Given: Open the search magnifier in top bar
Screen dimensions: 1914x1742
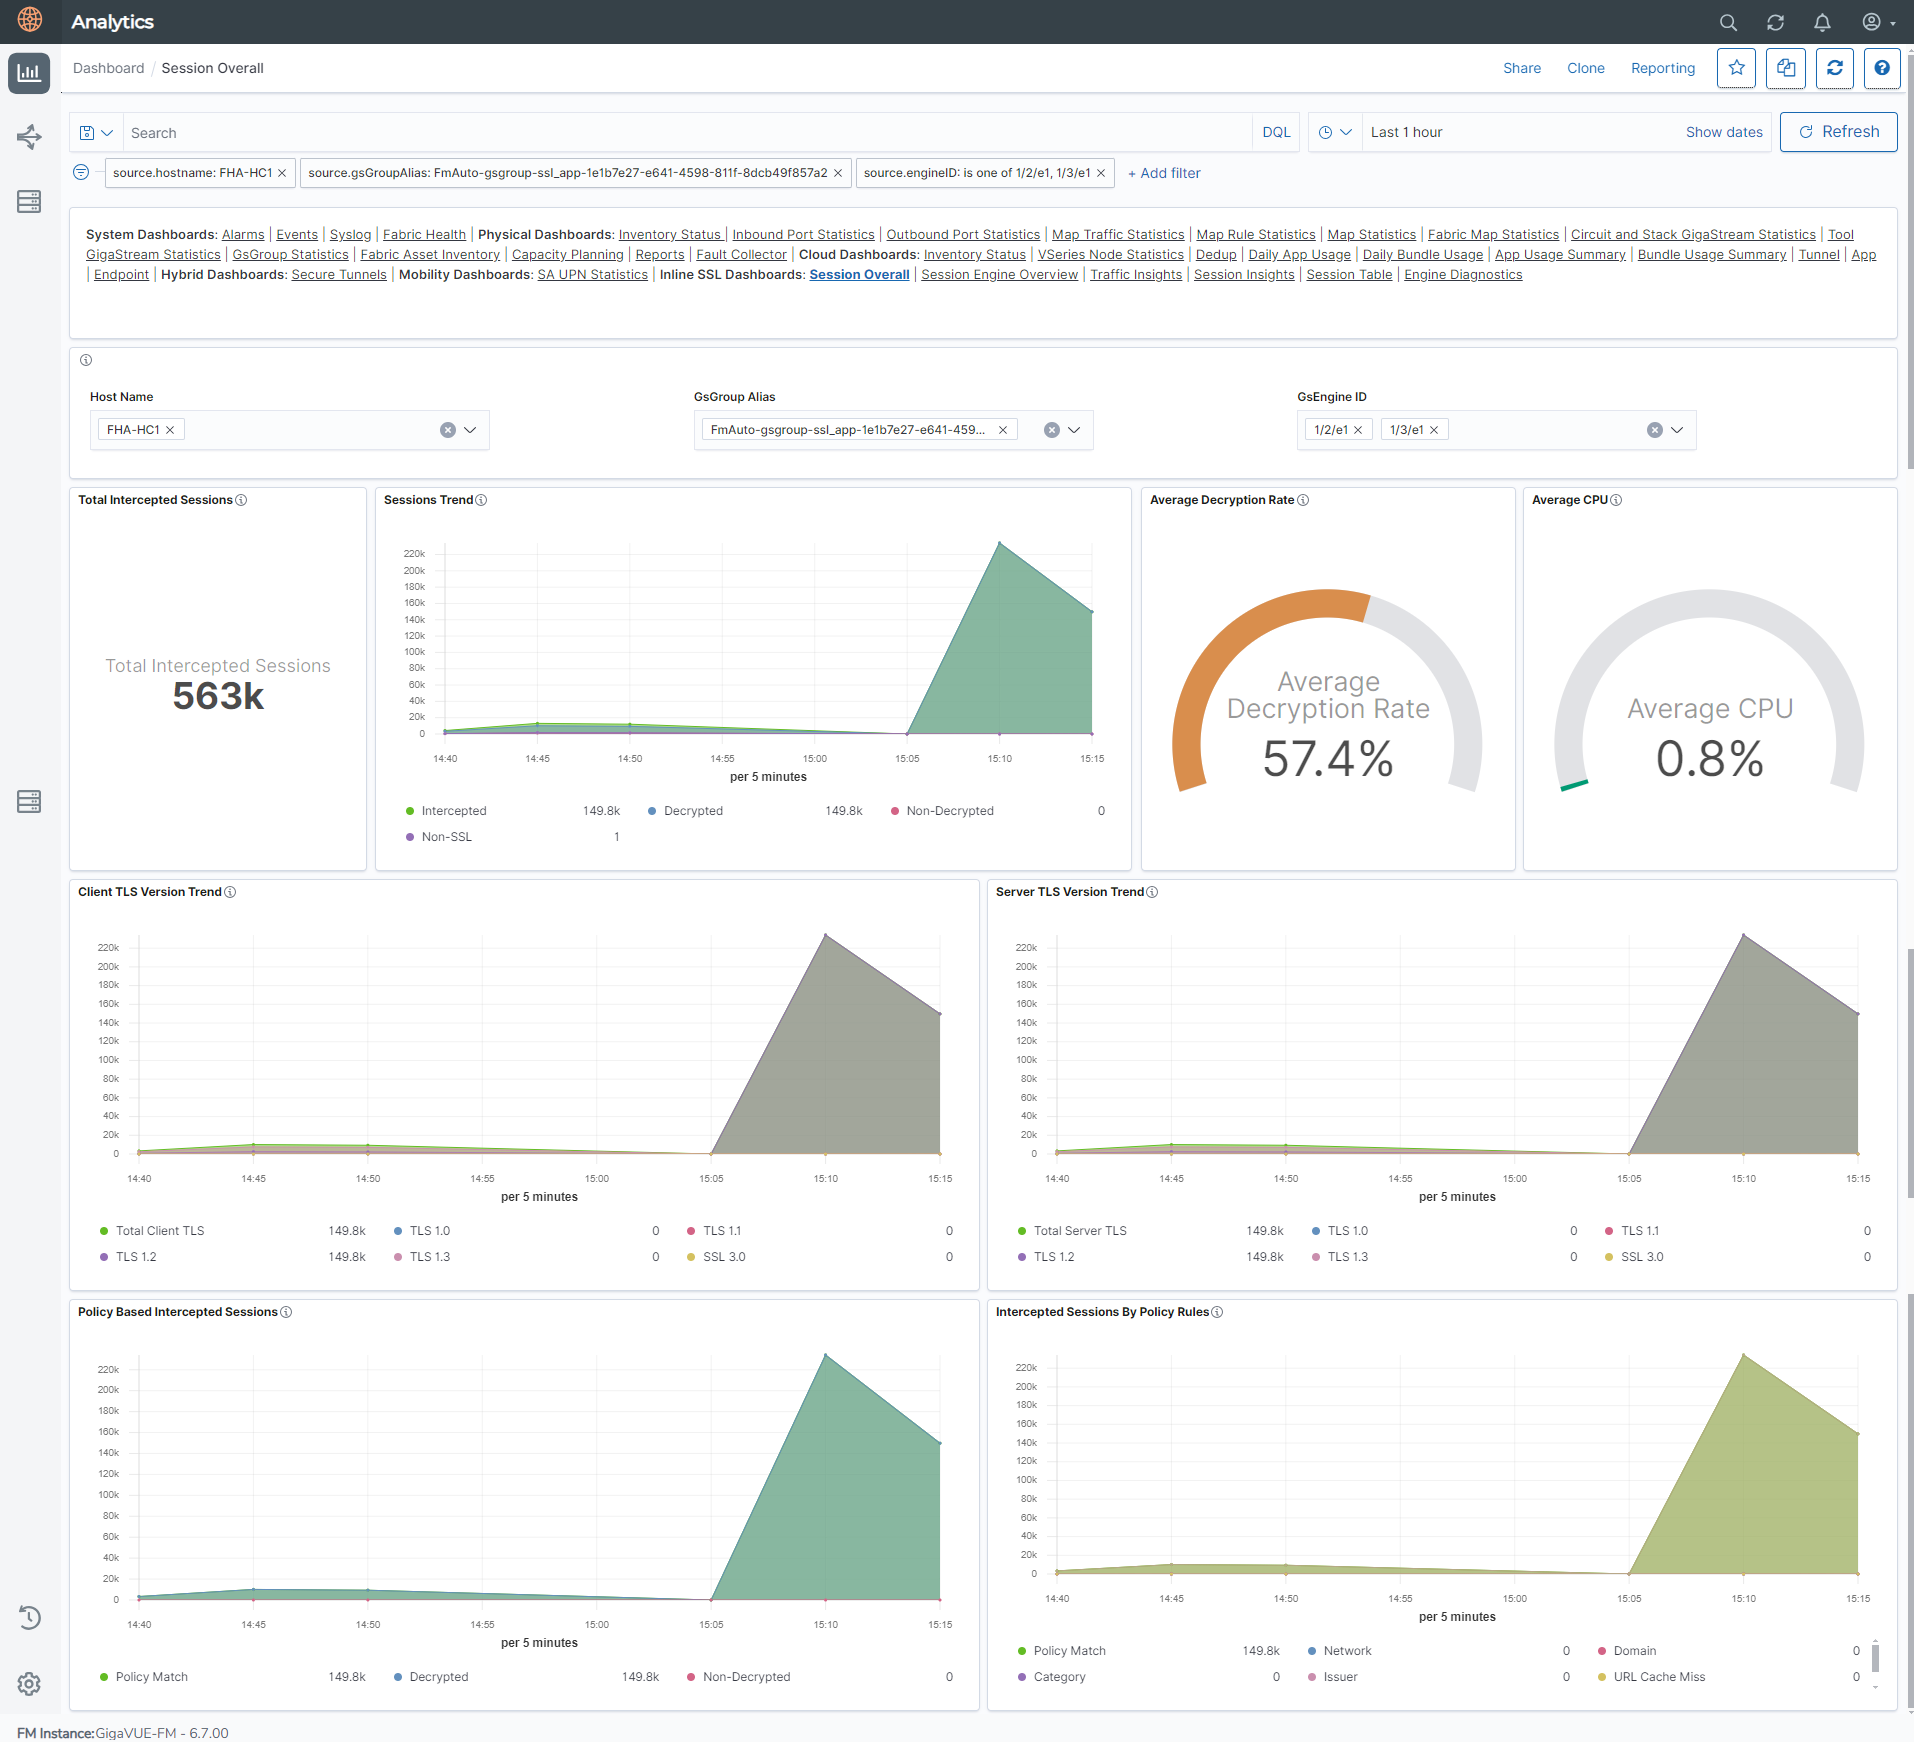Looking at the screenshot, I should [x=1728, y=22].
